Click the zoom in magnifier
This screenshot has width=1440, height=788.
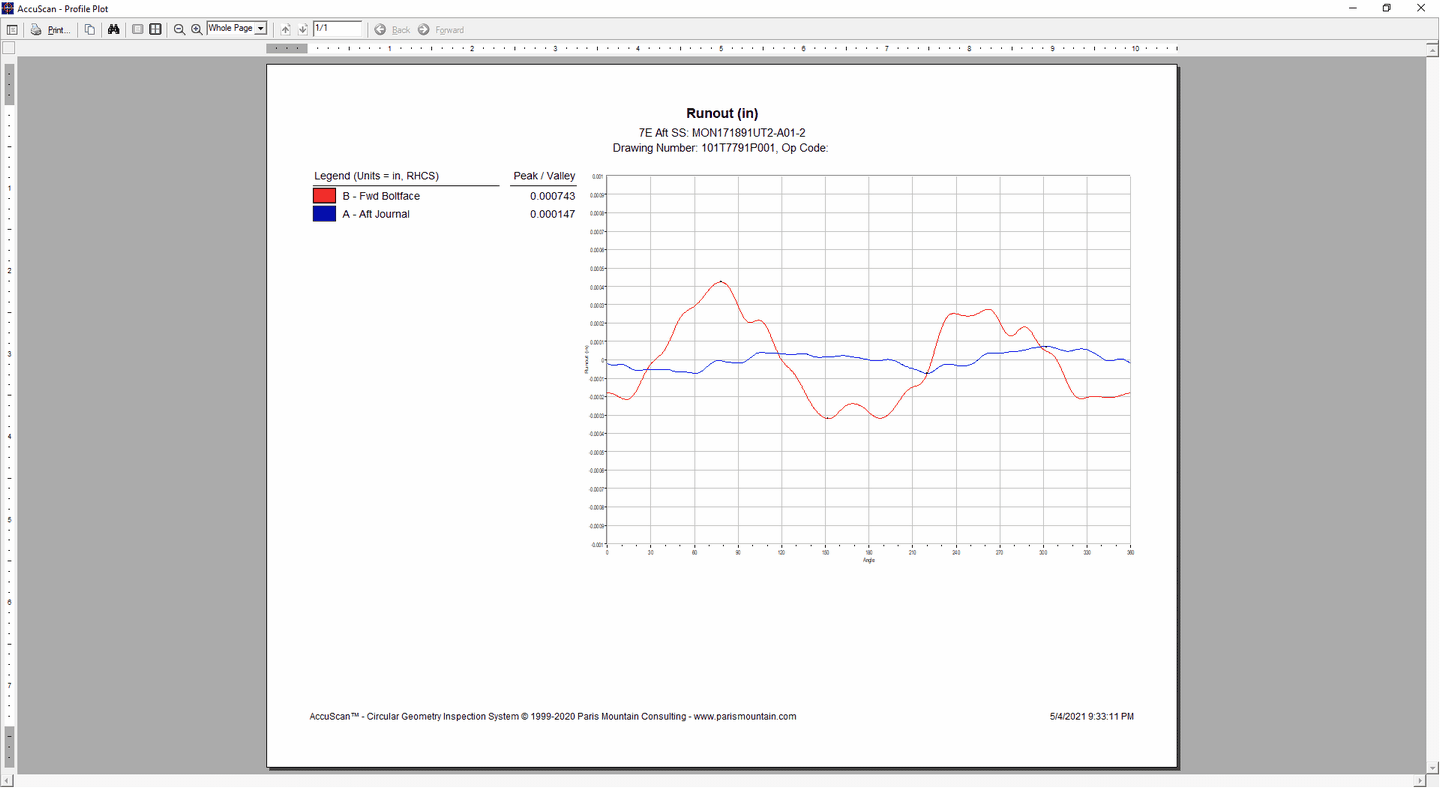197,30
